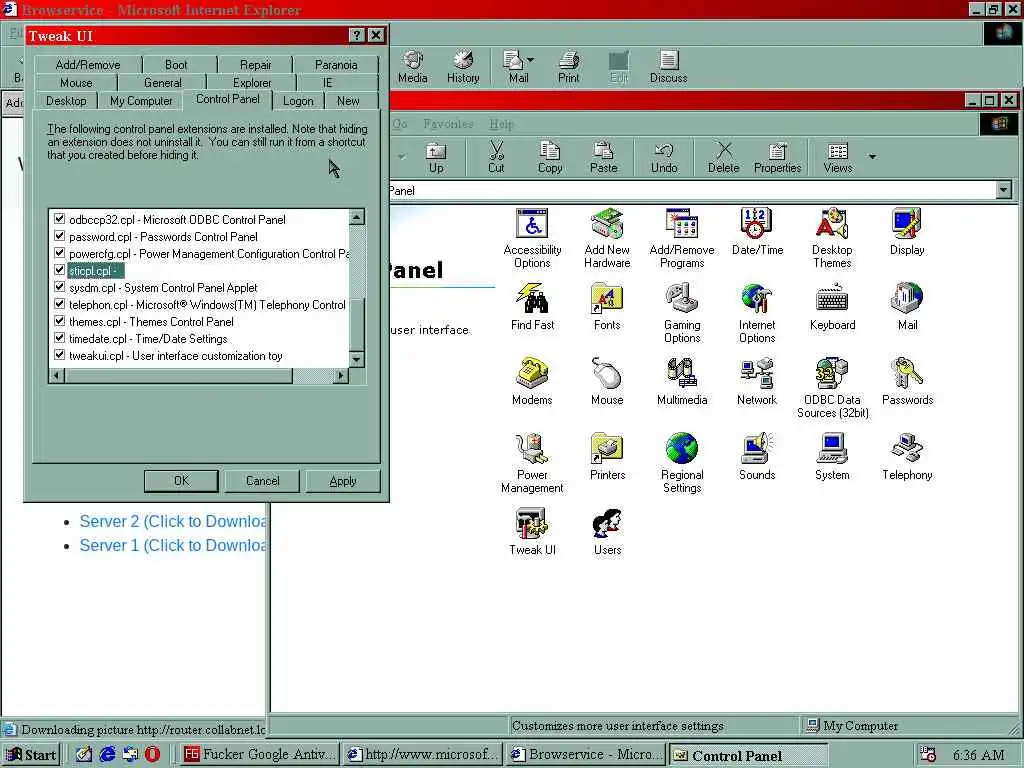Select the Telephony icon

click(907, 457)
